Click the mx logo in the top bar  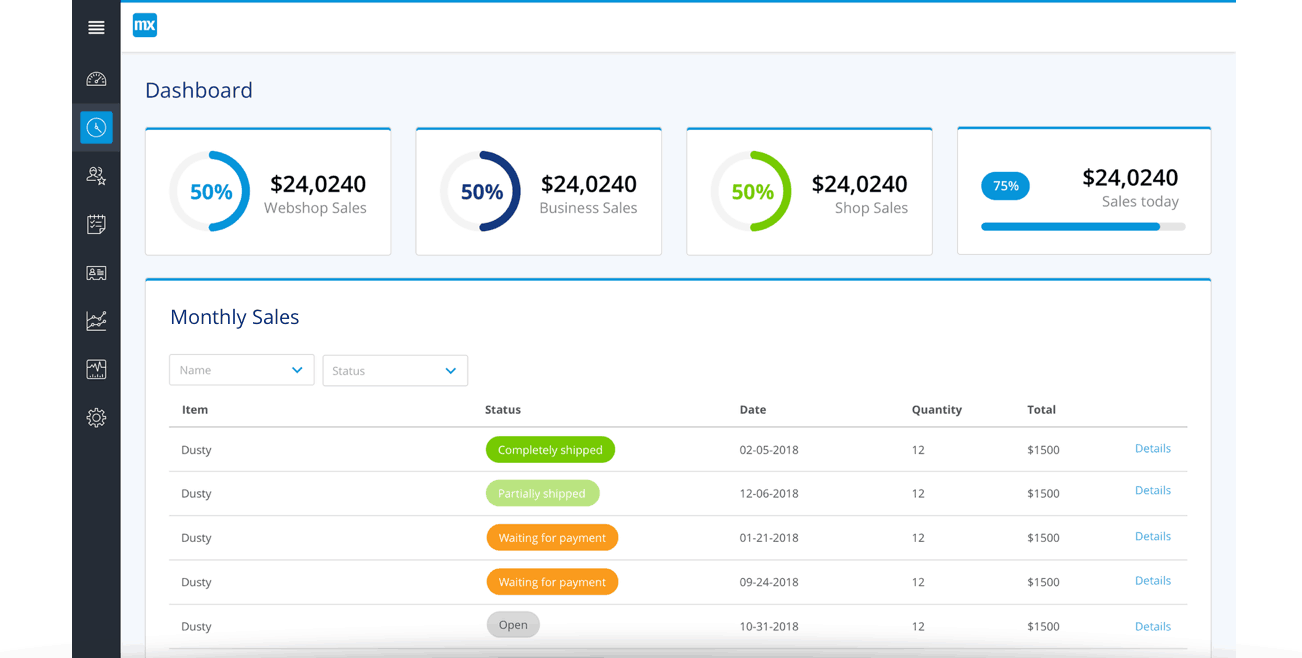tap(144, 25)
